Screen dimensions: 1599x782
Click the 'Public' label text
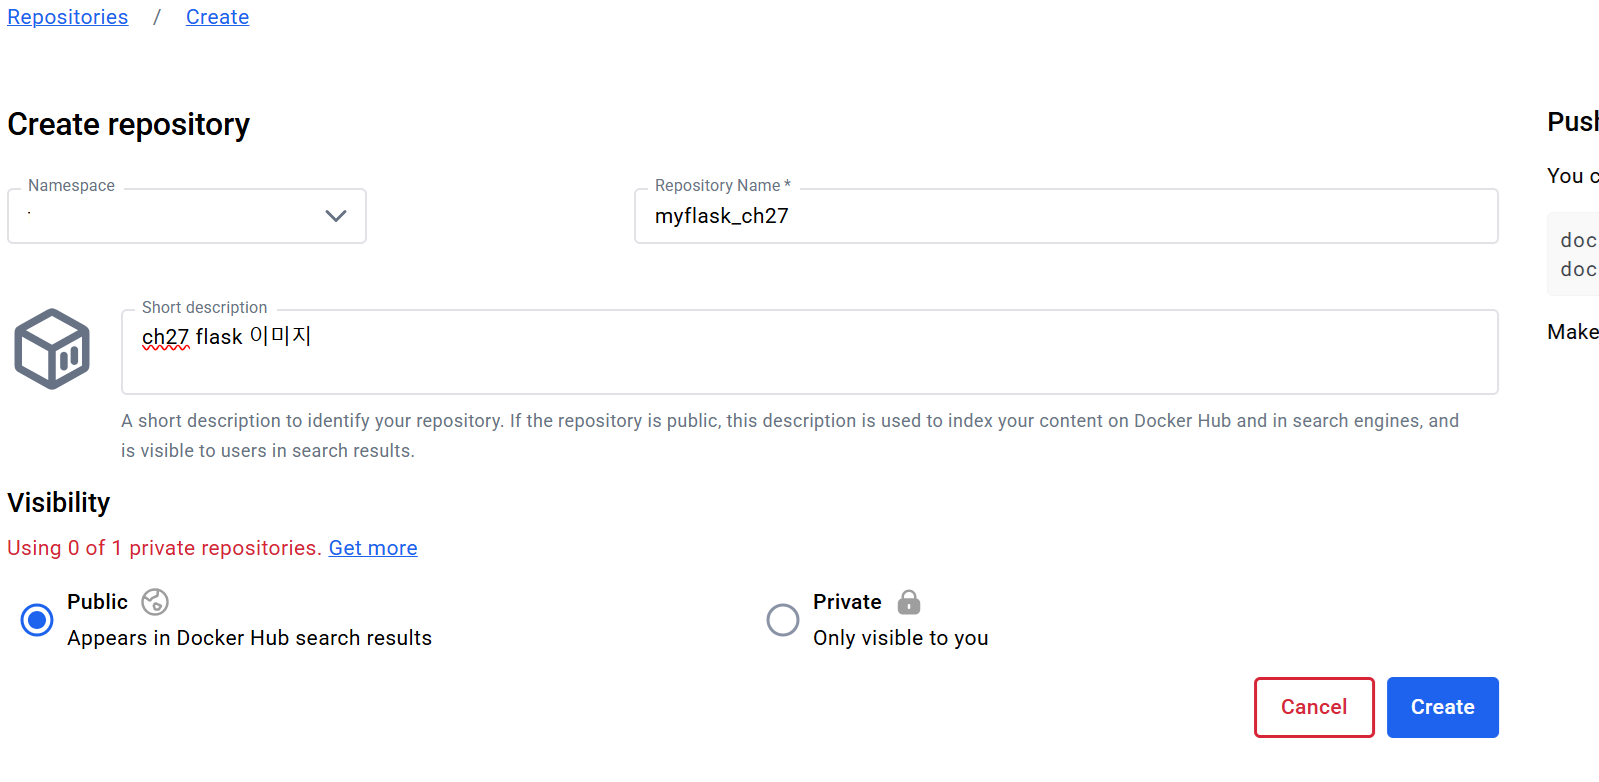coord(98,602)
